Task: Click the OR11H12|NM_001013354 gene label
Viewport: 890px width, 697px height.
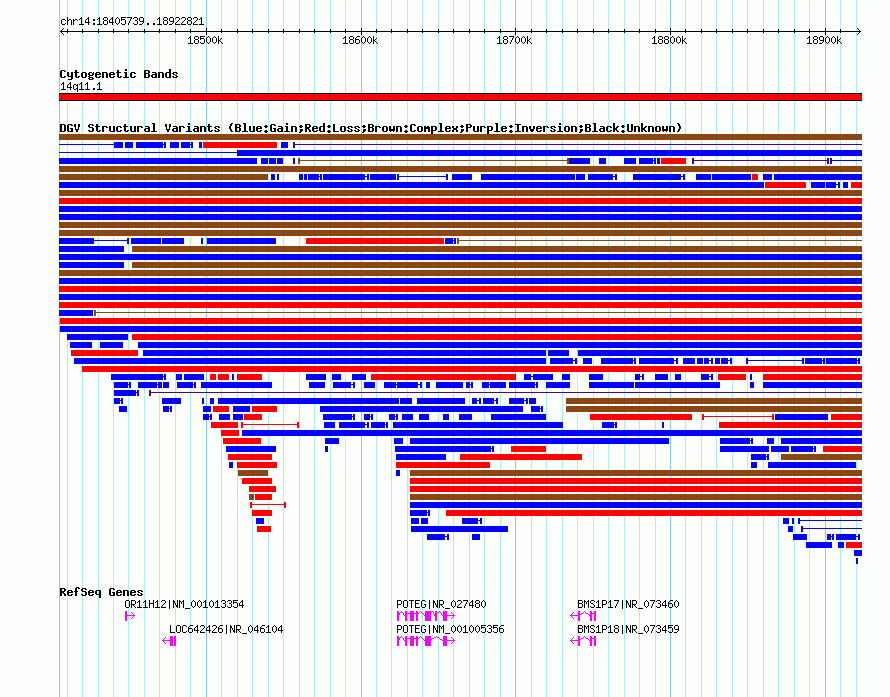Action: pos(184,604)
